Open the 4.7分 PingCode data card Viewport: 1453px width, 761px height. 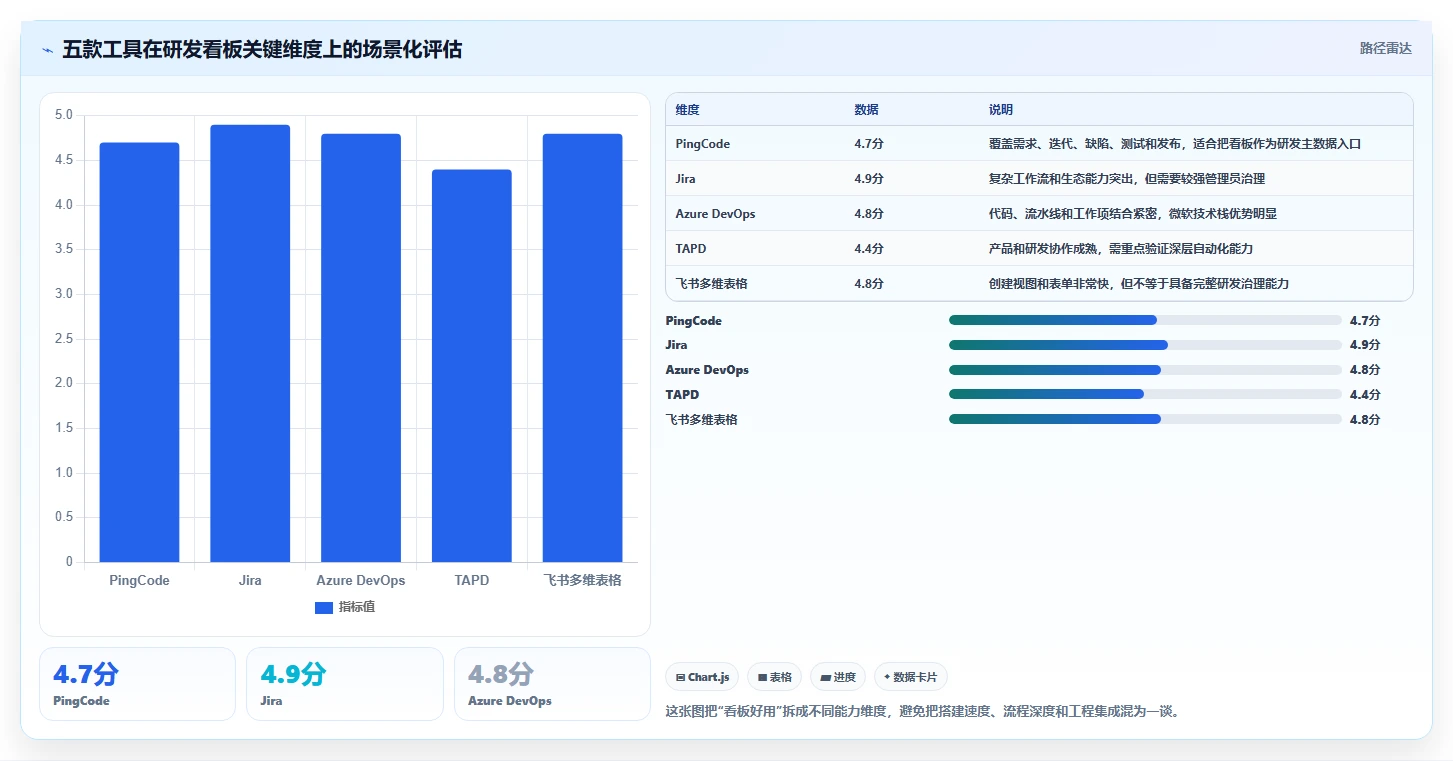(137, 684)
